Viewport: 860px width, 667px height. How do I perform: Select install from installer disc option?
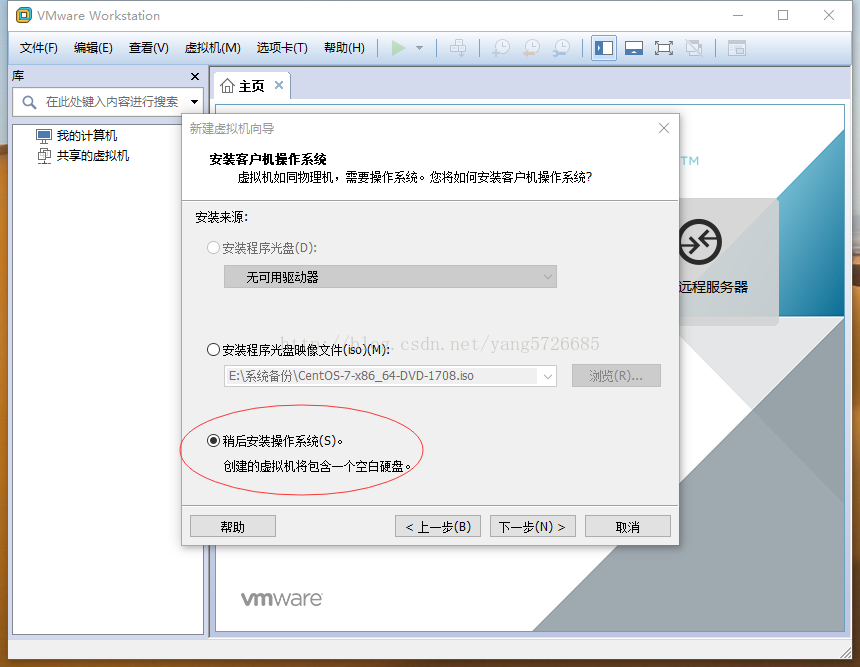[212, 247]
